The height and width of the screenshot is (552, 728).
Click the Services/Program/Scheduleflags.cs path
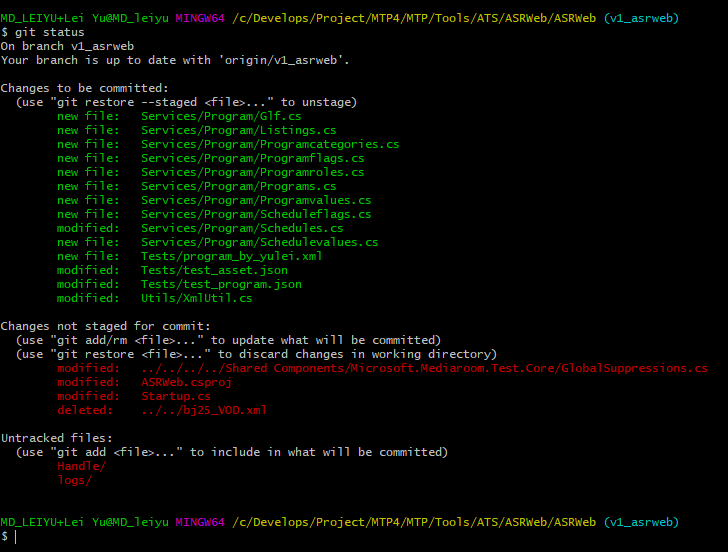pyautogui.click(x=256, y=214)
